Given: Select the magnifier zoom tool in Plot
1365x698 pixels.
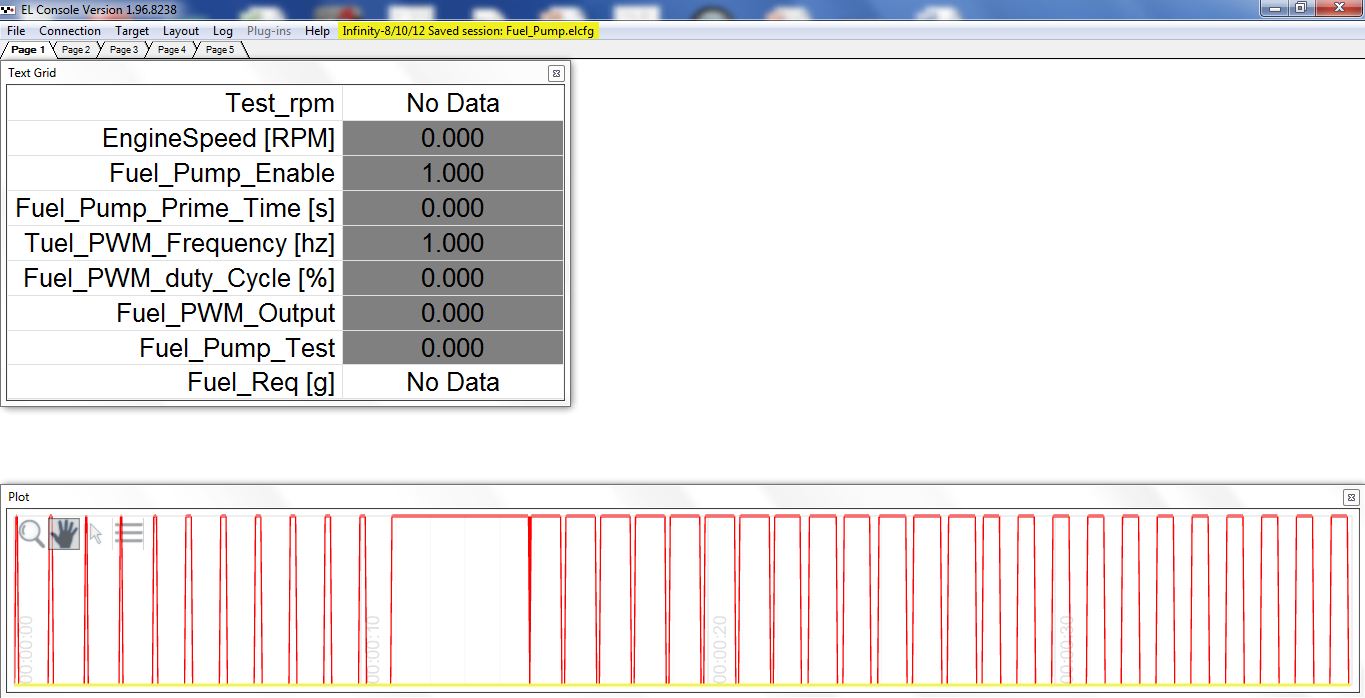Looking at the screenshot, I should pos(31,534).
